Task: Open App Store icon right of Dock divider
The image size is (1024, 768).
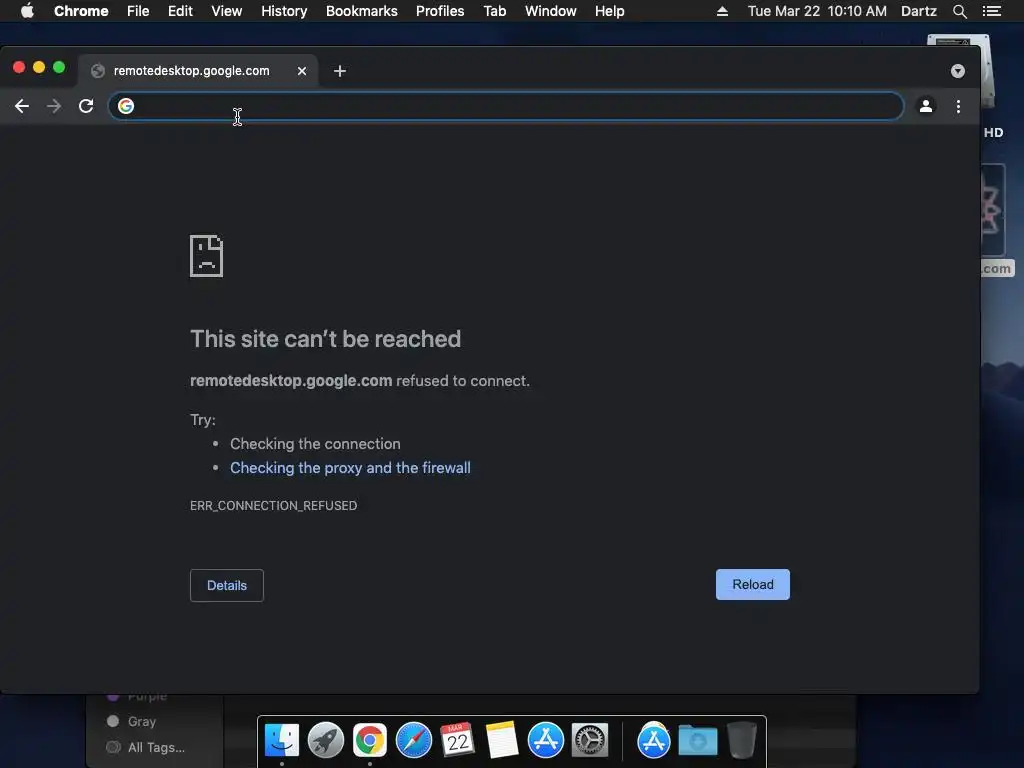Action: coord(654,740)
